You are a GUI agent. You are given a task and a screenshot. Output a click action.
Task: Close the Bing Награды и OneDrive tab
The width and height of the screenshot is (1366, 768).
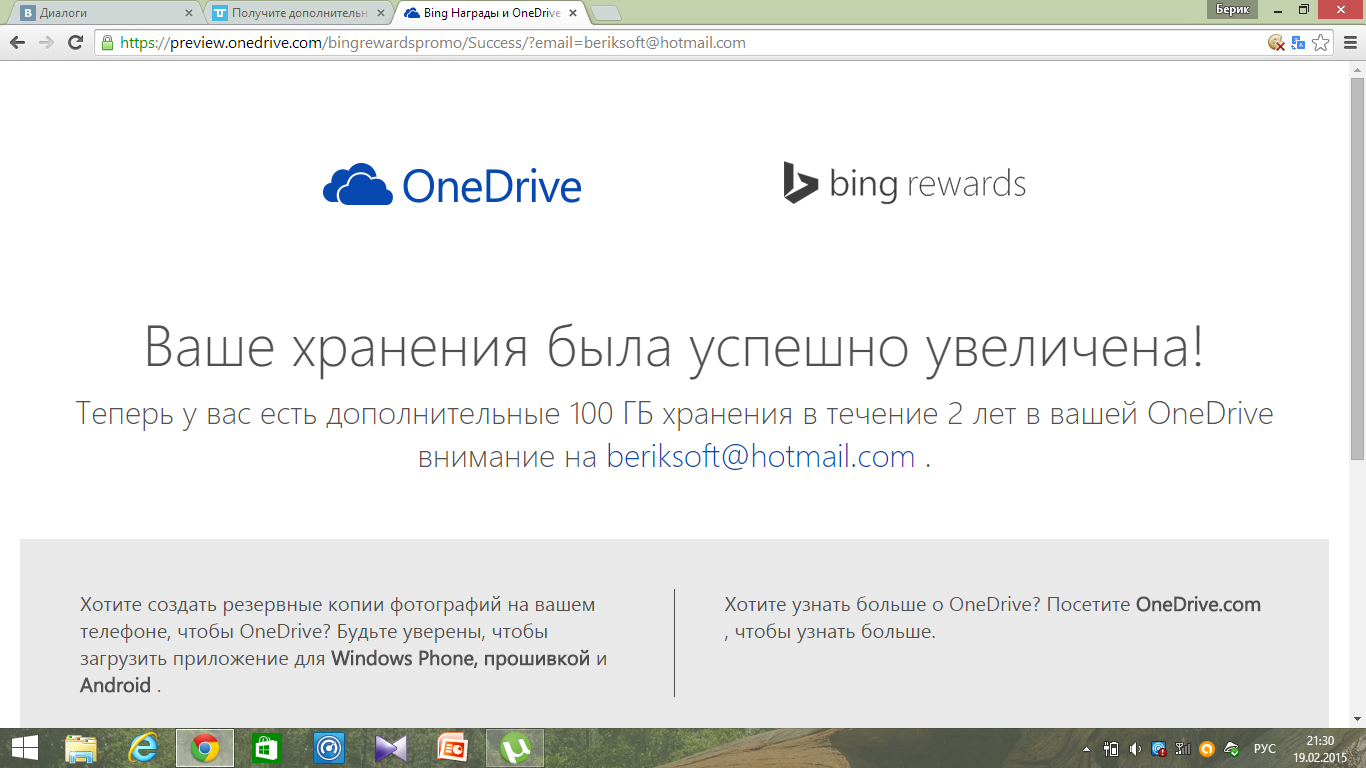point(573,13)
